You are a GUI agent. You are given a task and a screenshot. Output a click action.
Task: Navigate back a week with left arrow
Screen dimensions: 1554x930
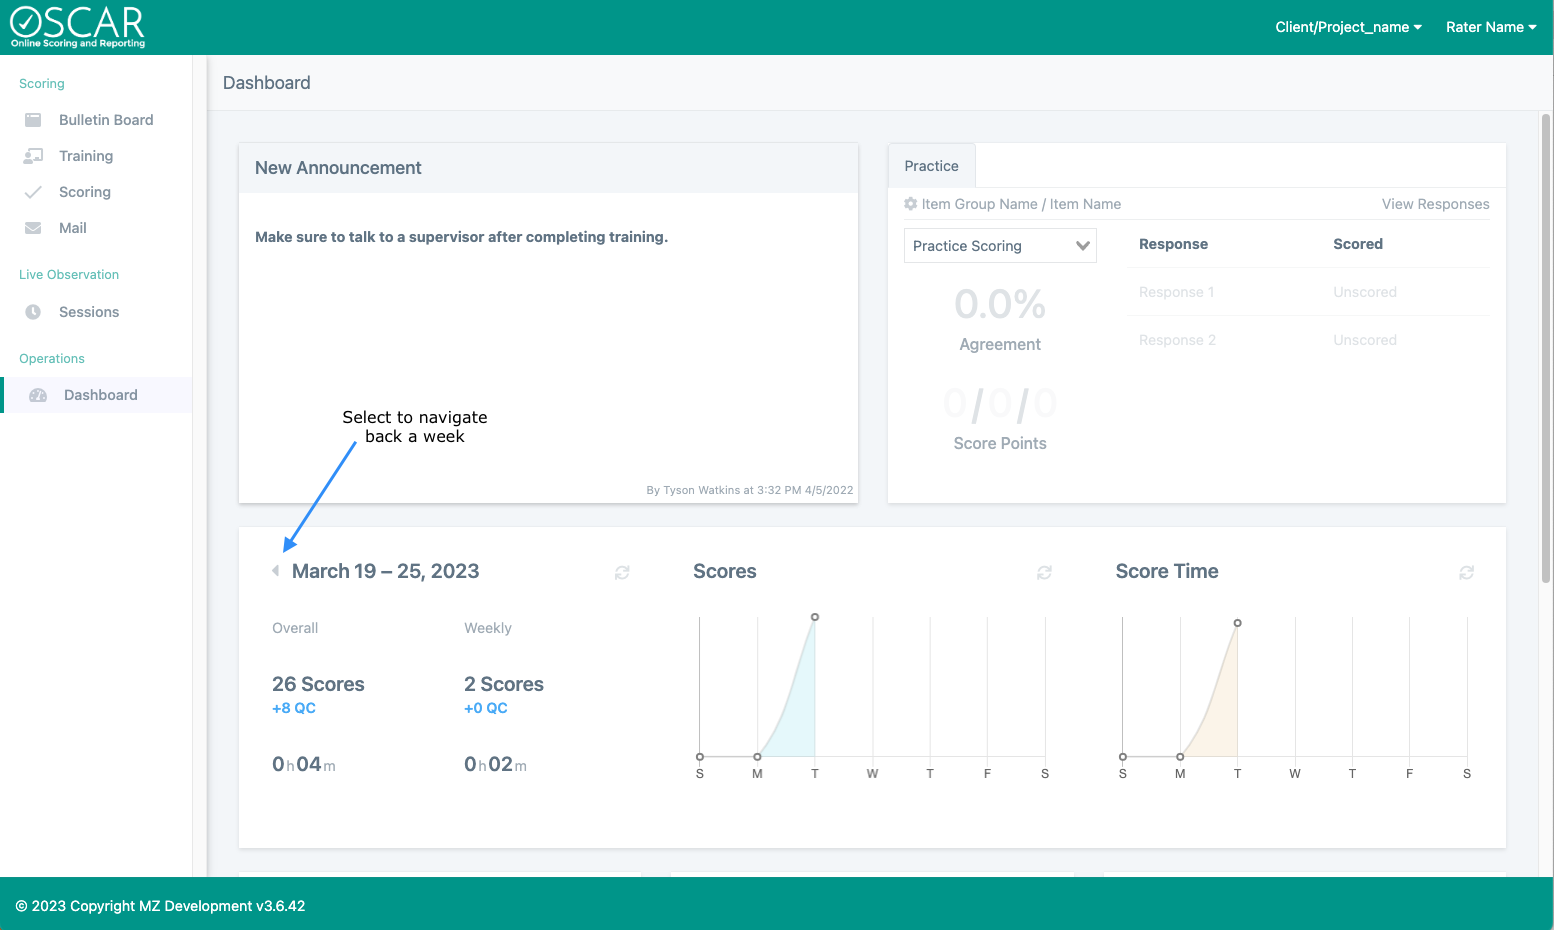[276, 571]
